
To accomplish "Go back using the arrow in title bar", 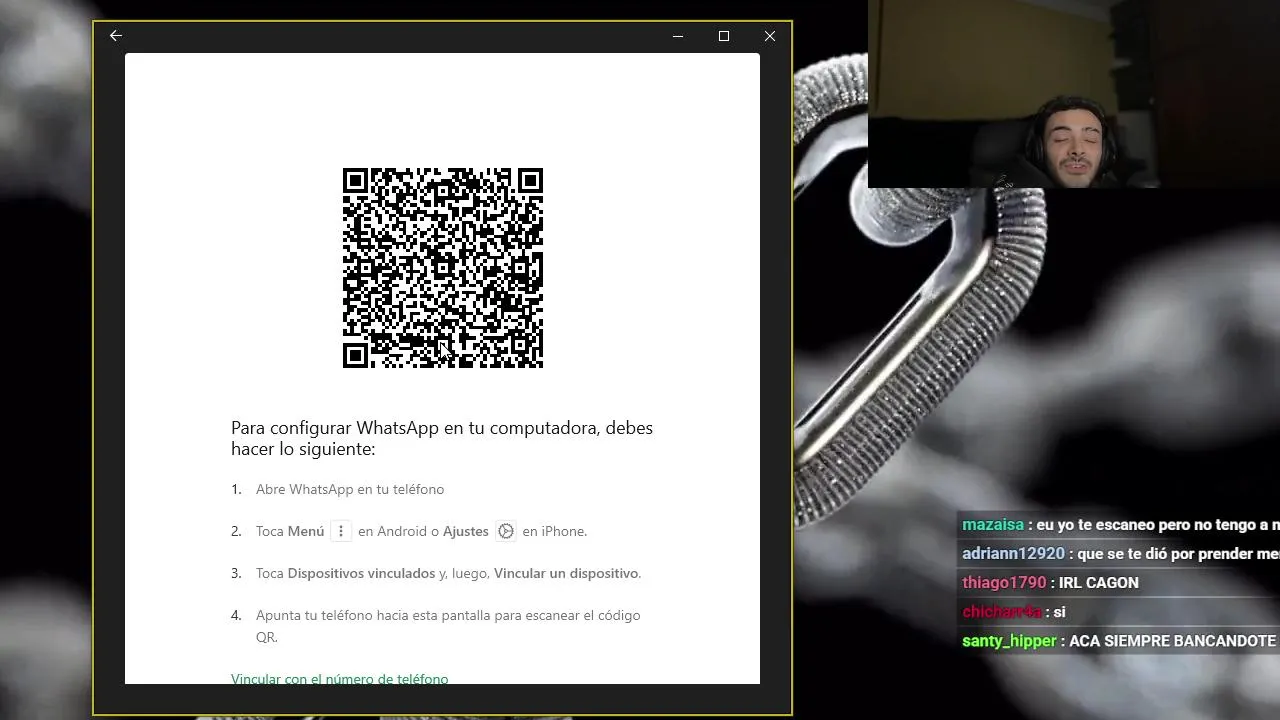I will point(116,36).
